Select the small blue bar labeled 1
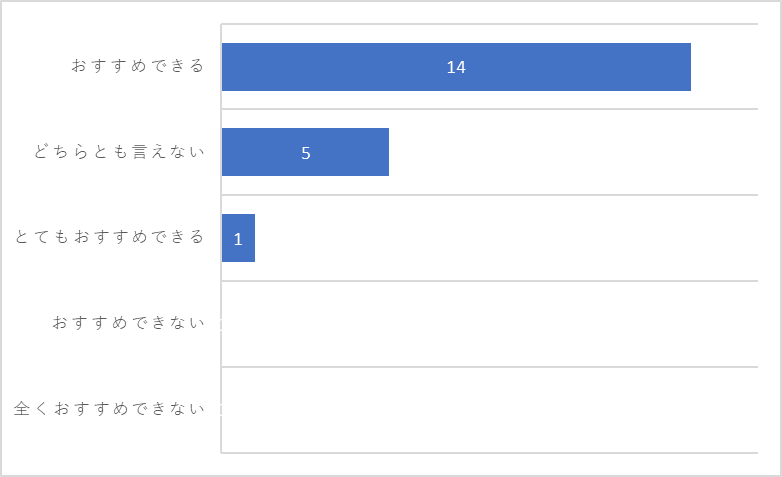This screenshot has width=782, height=477. (x=238, y=238)
